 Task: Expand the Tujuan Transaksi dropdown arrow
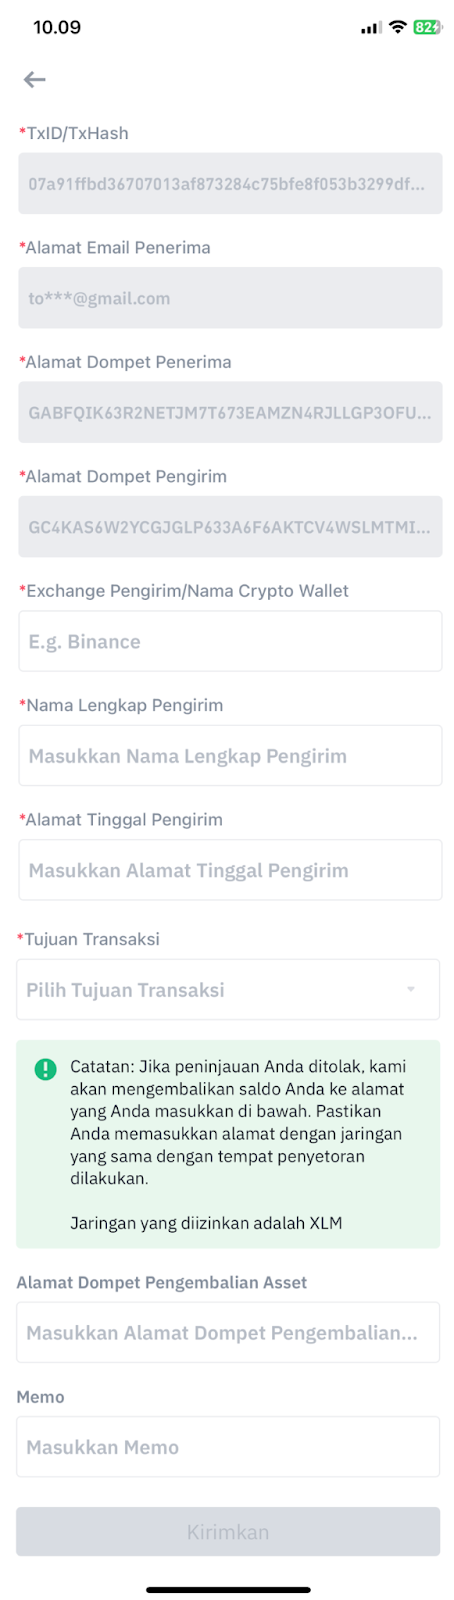tap(411, 989)
